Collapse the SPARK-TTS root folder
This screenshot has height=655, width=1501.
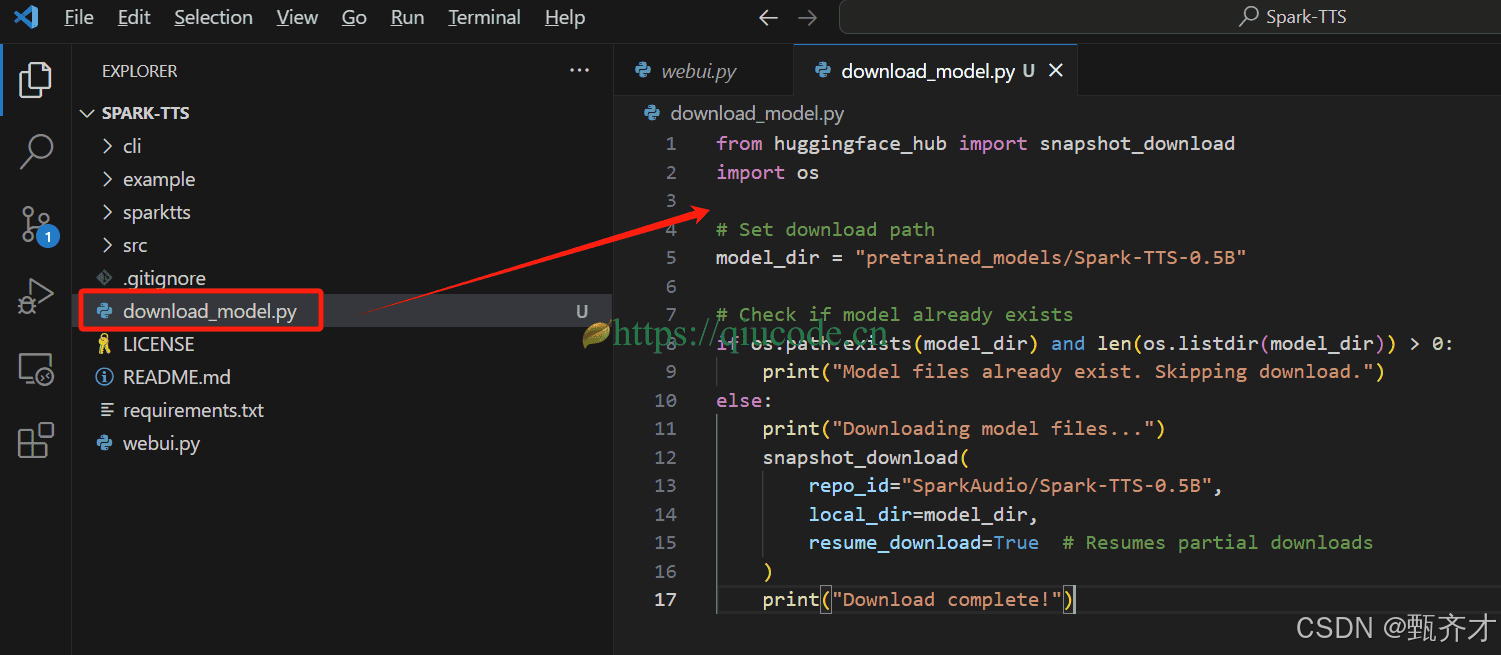click(x=87, y=113)
